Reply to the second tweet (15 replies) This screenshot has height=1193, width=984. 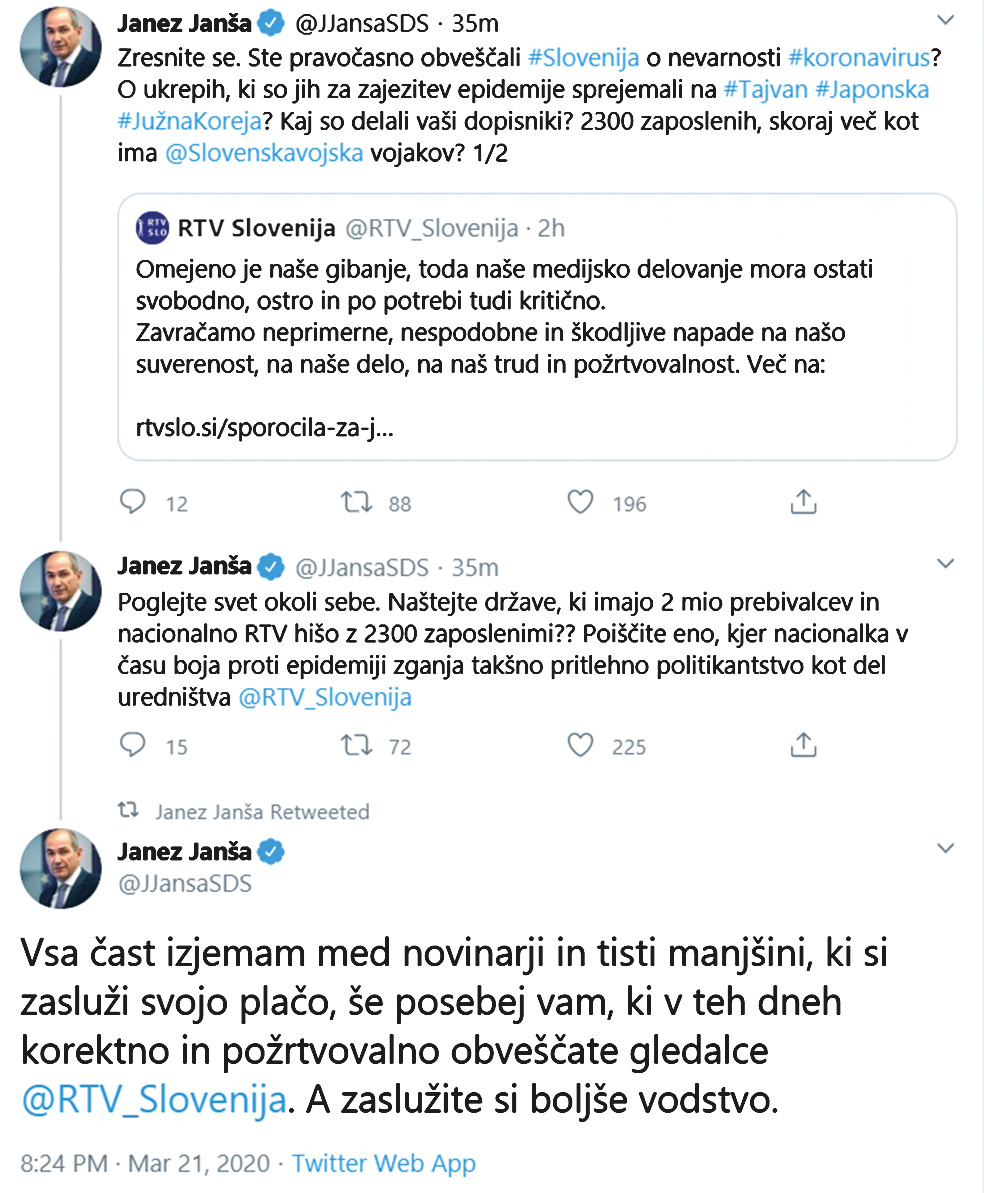coord(133,745)
